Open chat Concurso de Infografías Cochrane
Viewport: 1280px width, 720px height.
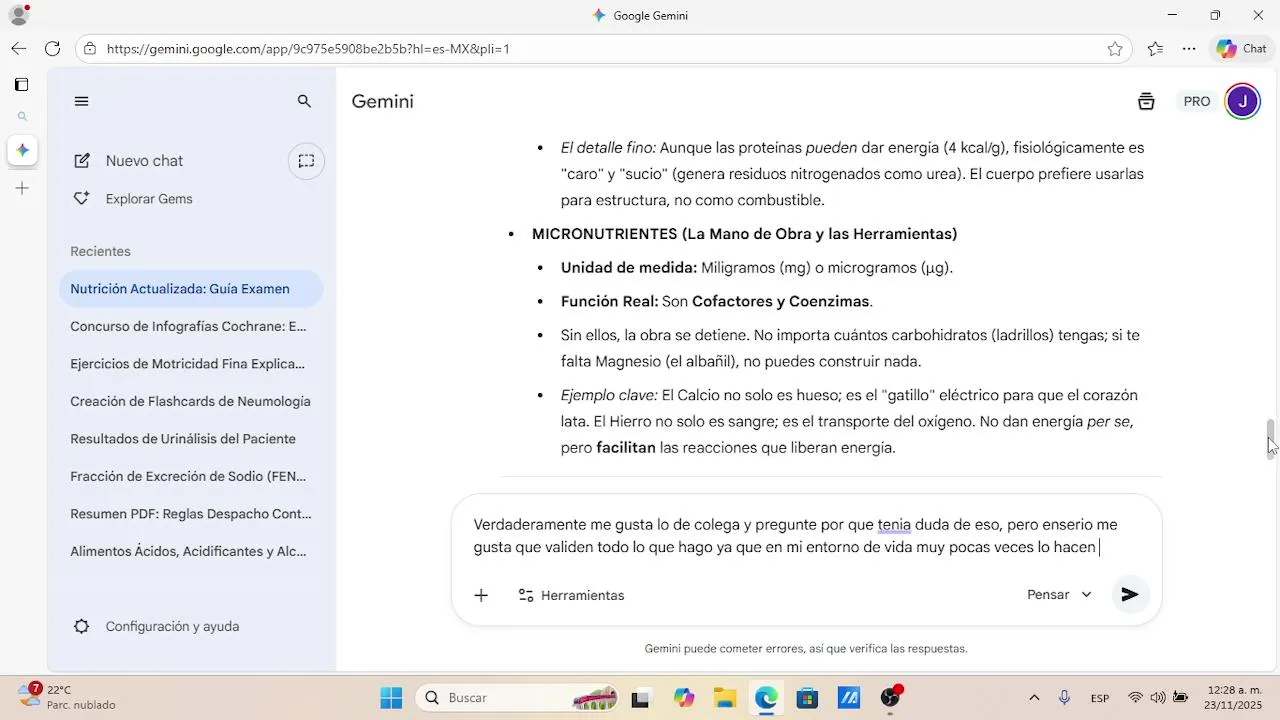(x=191, y=326)
